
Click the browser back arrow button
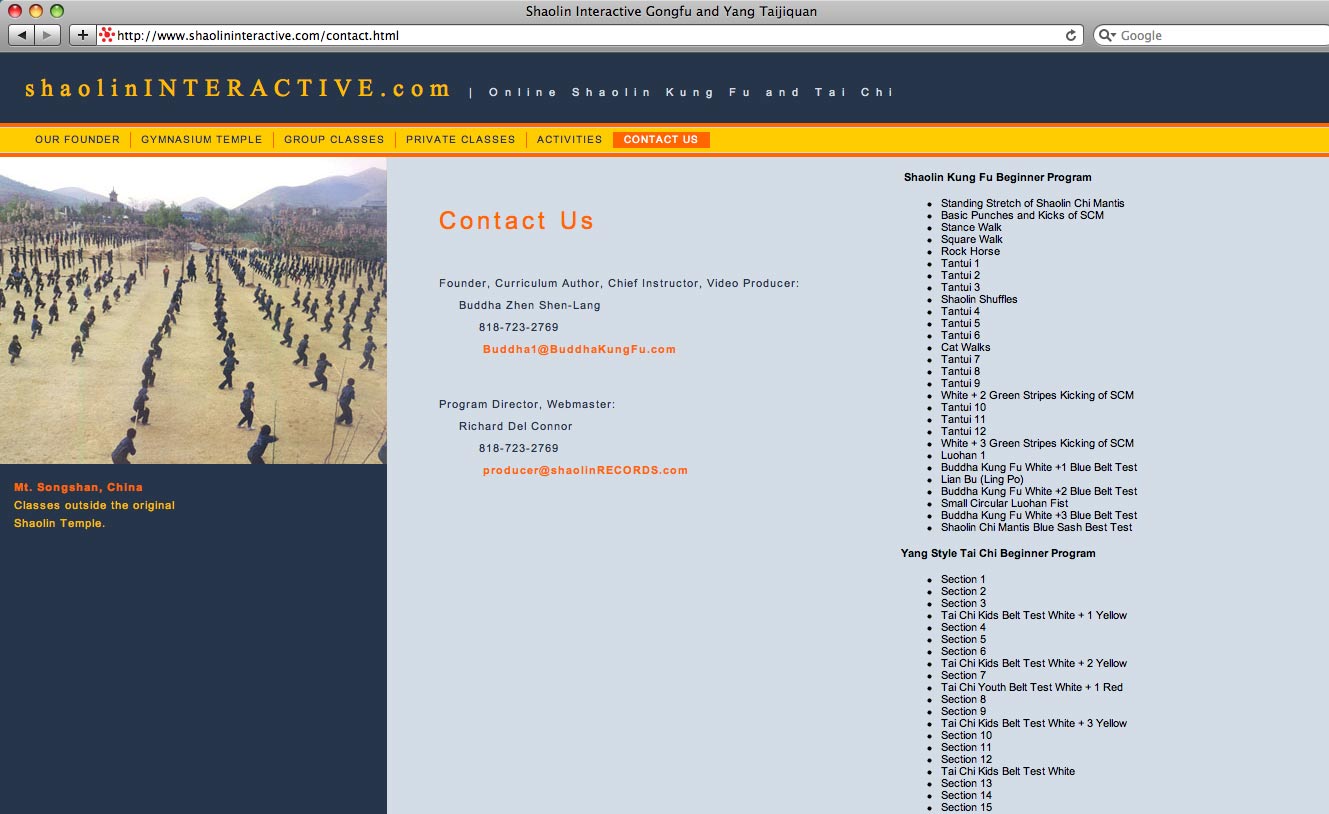click(22, 35)
